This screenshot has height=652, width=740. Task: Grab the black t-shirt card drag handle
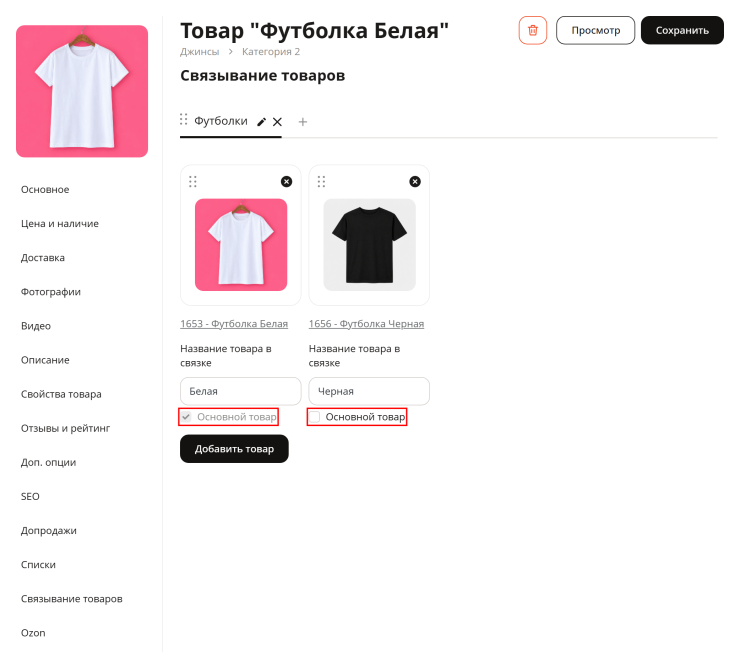click(321, 182)
